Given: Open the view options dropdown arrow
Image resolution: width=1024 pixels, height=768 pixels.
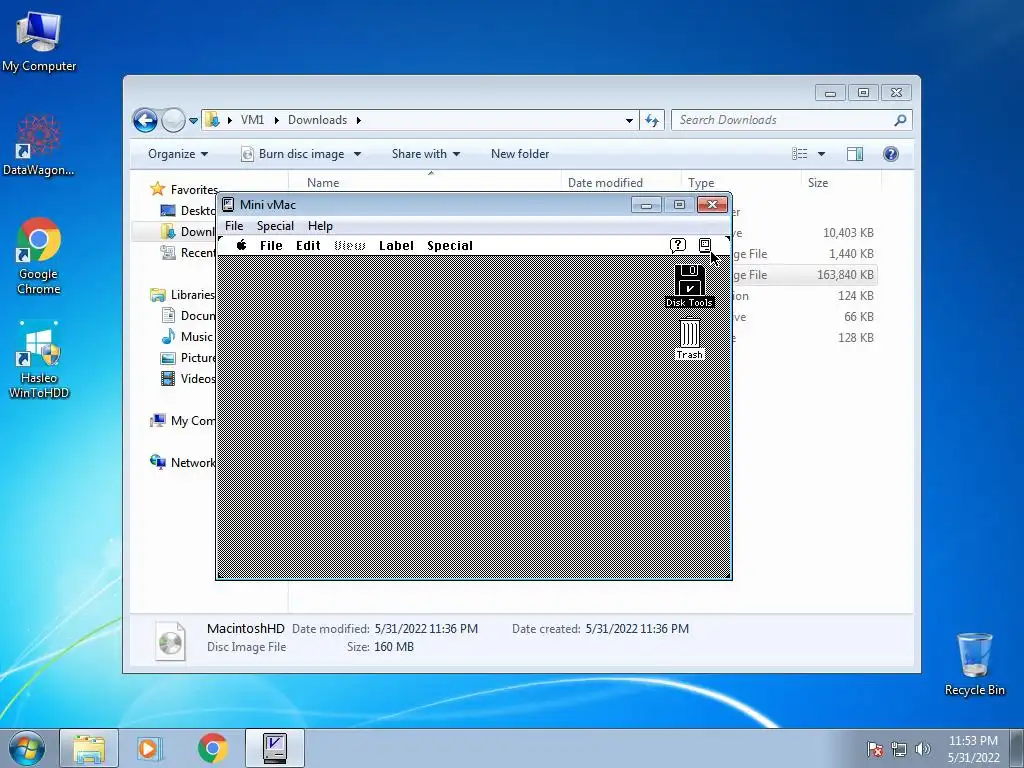Looking at the screenshot, I should pos(822,154).
